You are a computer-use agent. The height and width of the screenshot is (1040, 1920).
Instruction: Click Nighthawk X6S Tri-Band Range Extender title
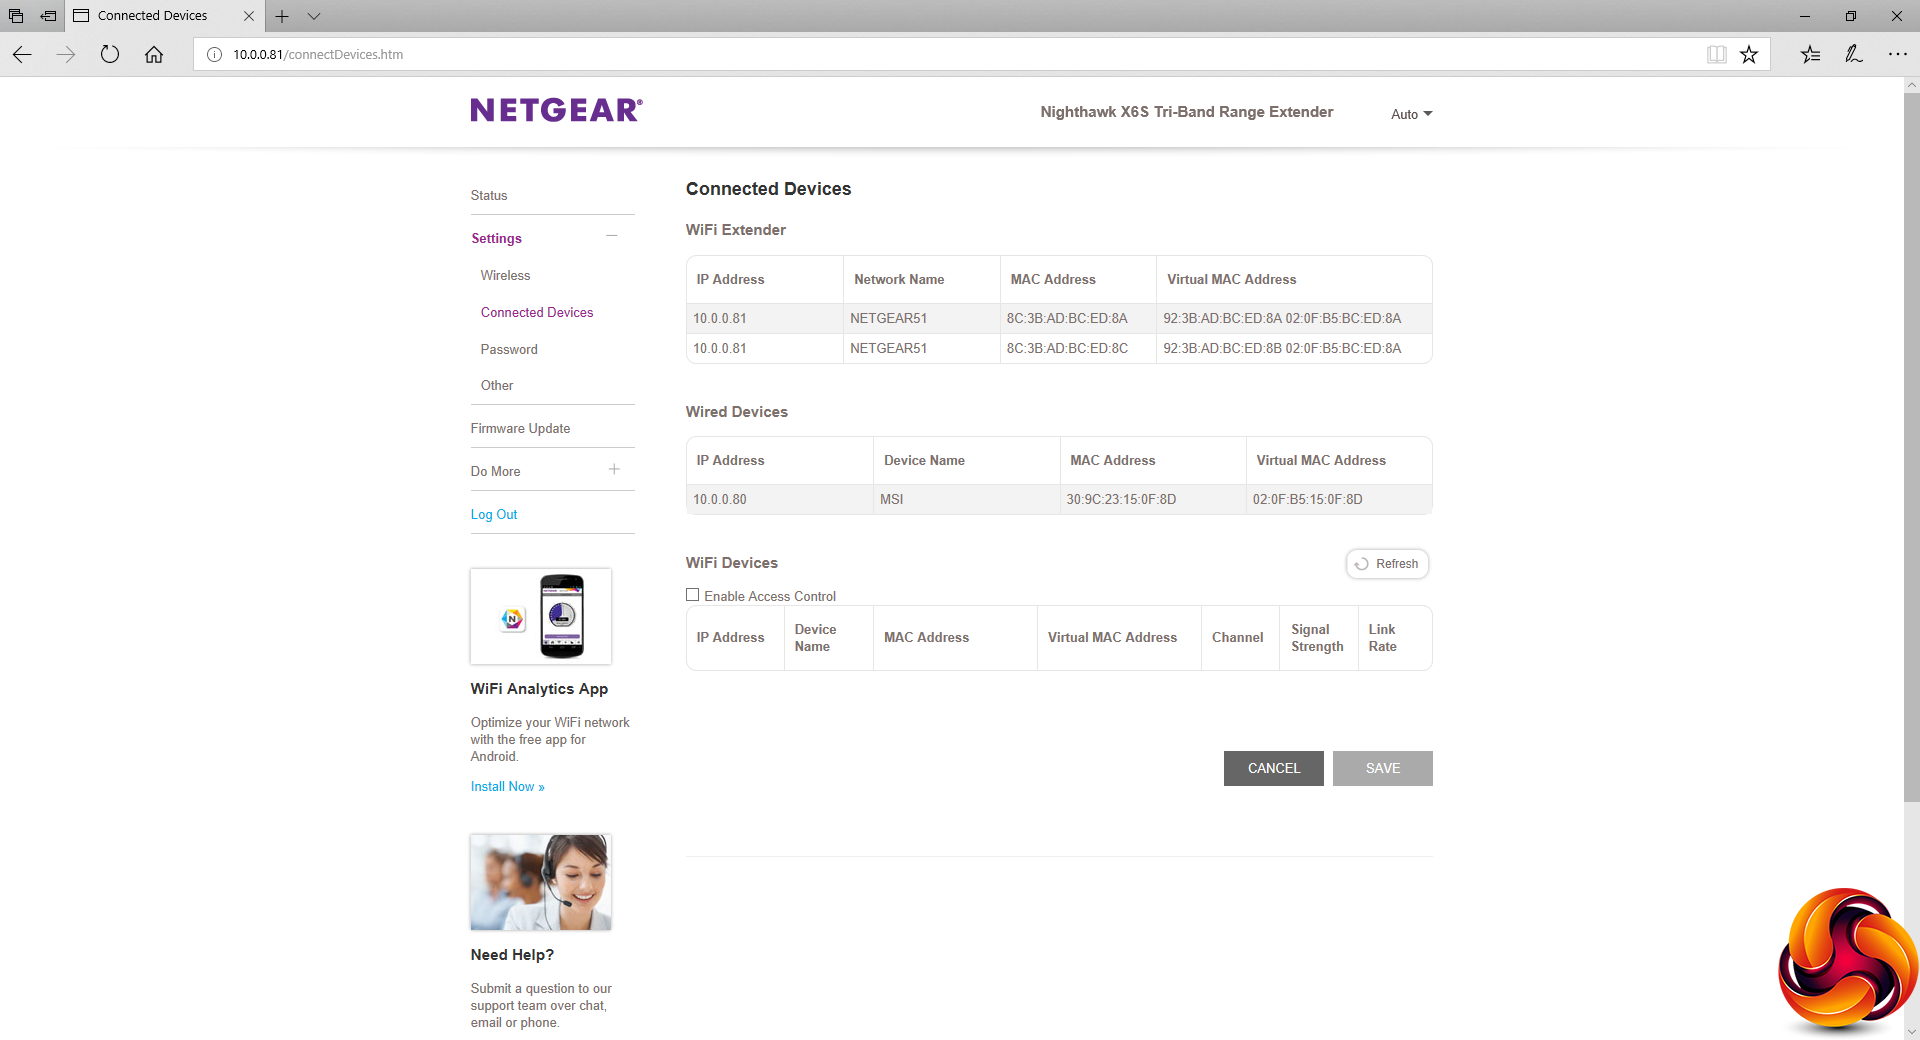[1187, 112]
